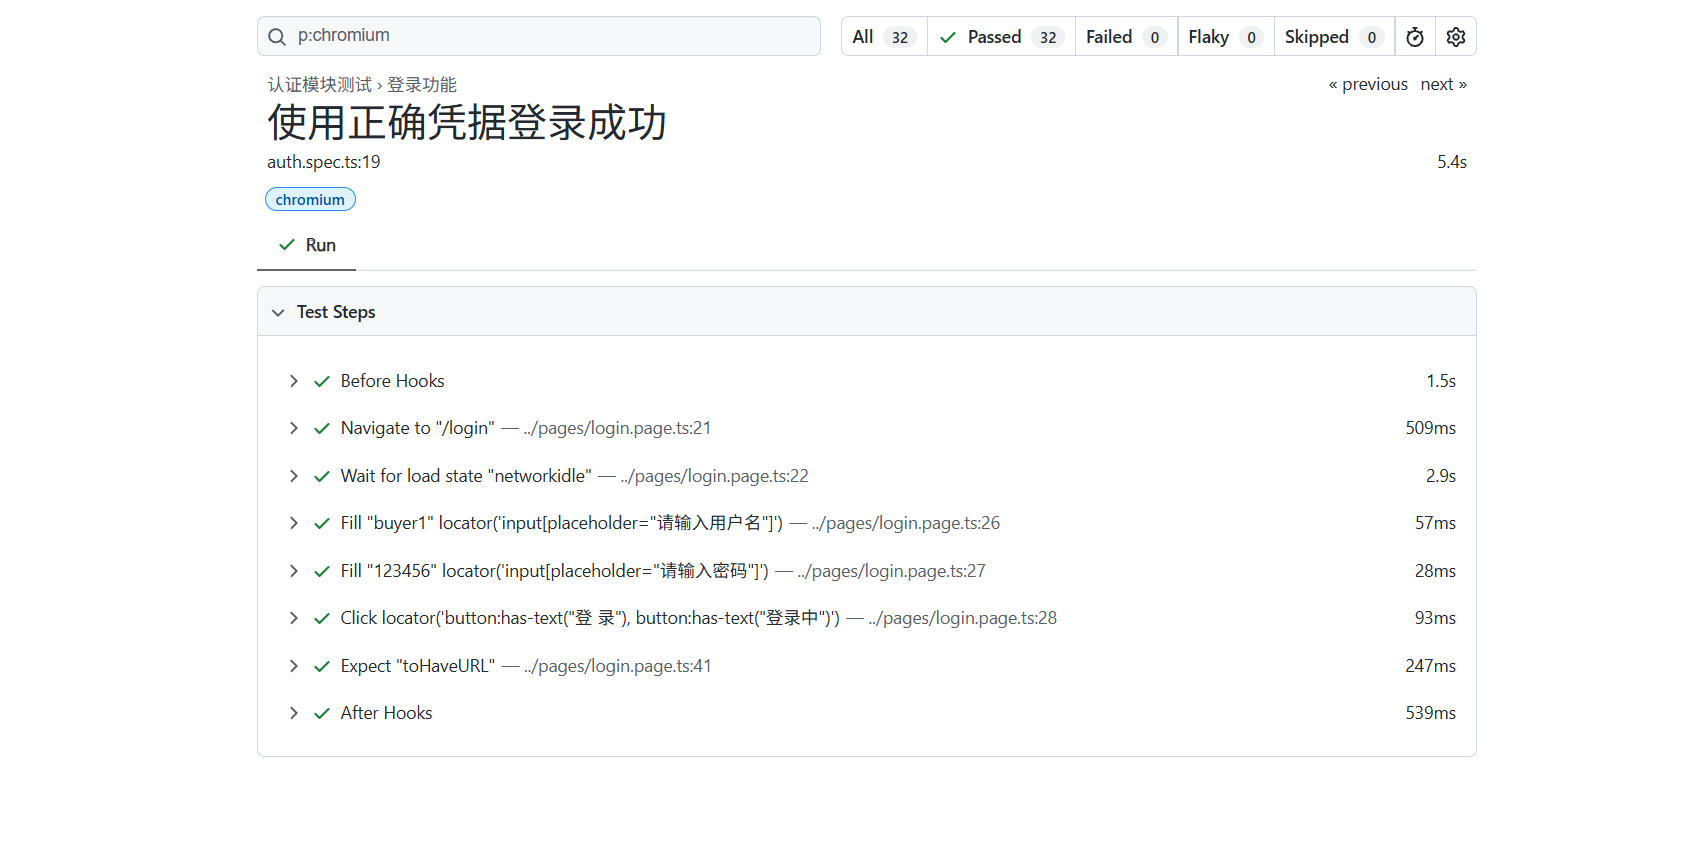Click green check on Fill "123456" step
1701x841 pixels.
pos(322,571)
